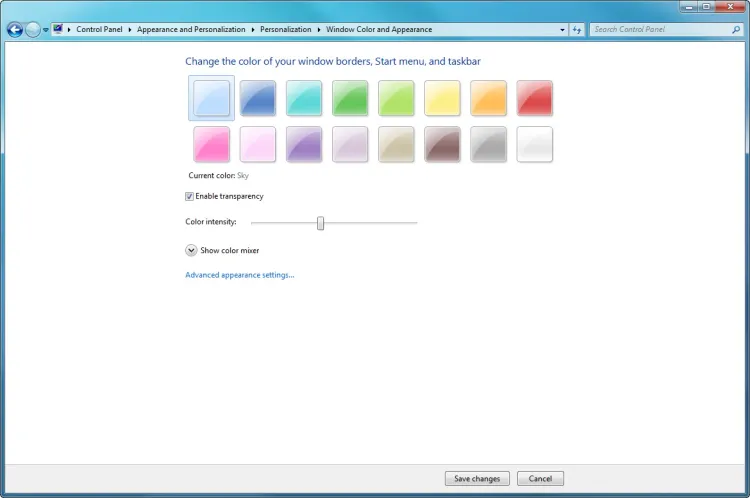Image resolution: width=750 pixels, height=498 pixels.
Task: Disable the Enable transparency checkbox
Action: [190, 196]
